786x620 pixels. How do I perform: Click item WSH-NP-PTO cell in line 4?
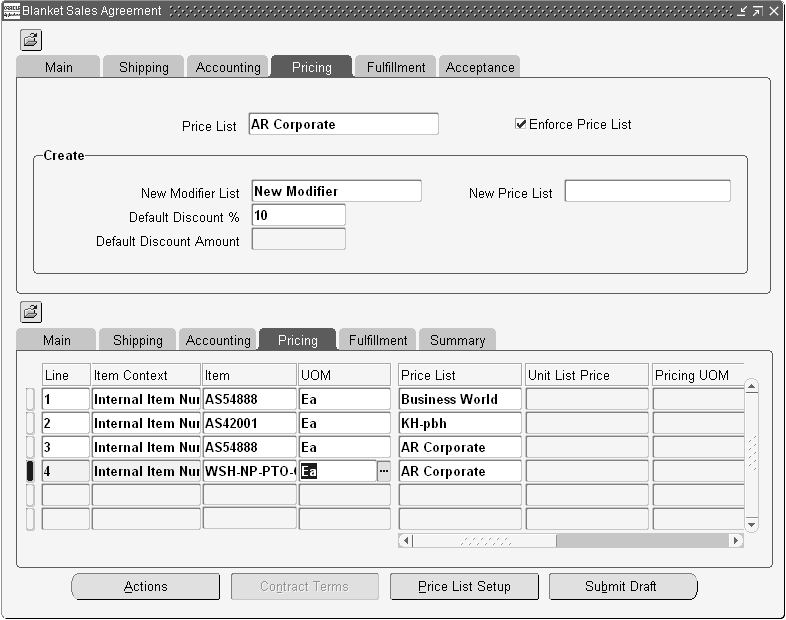click(x=250, y=471)
